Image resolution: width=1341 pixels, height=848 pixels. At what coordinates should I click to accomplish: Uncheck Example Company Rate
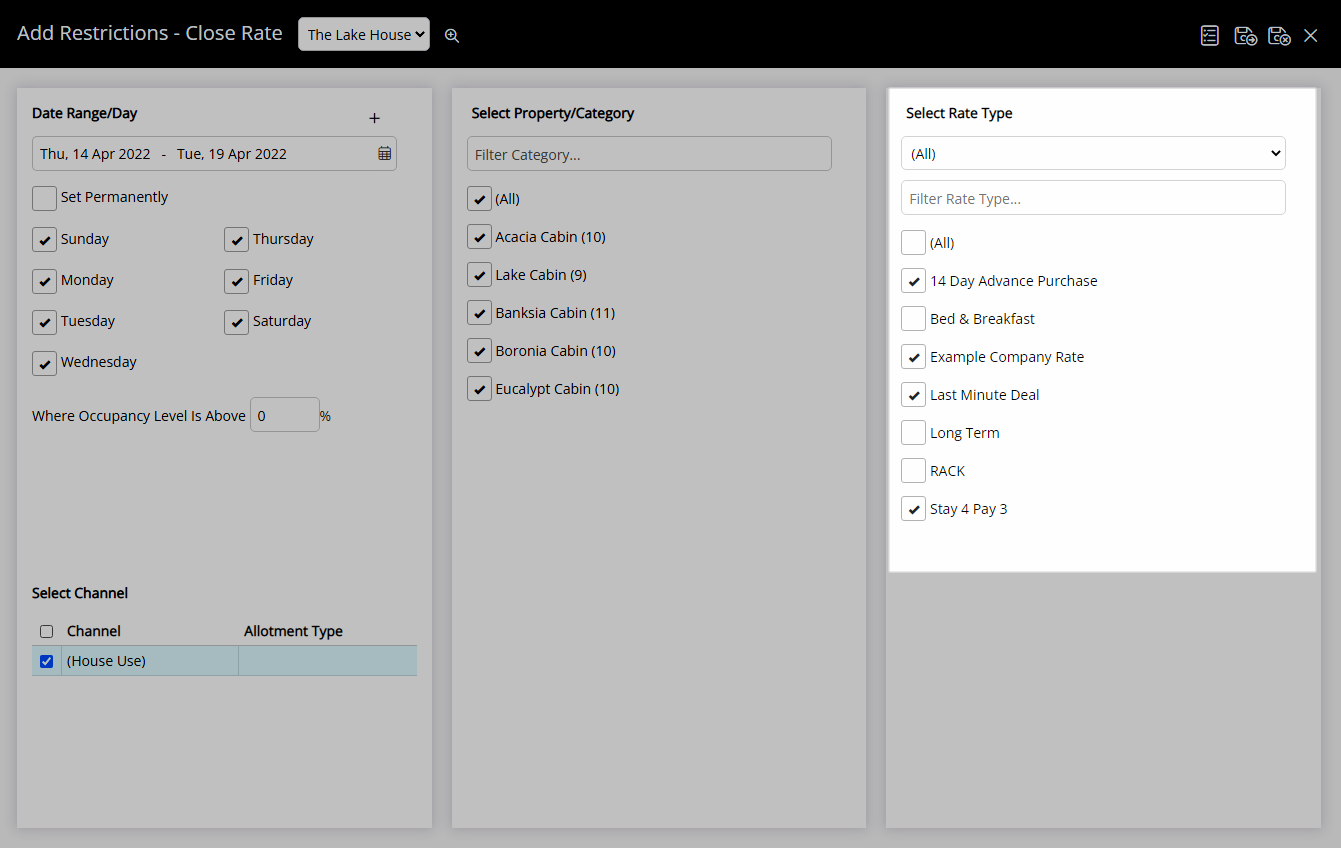[913, 357]
